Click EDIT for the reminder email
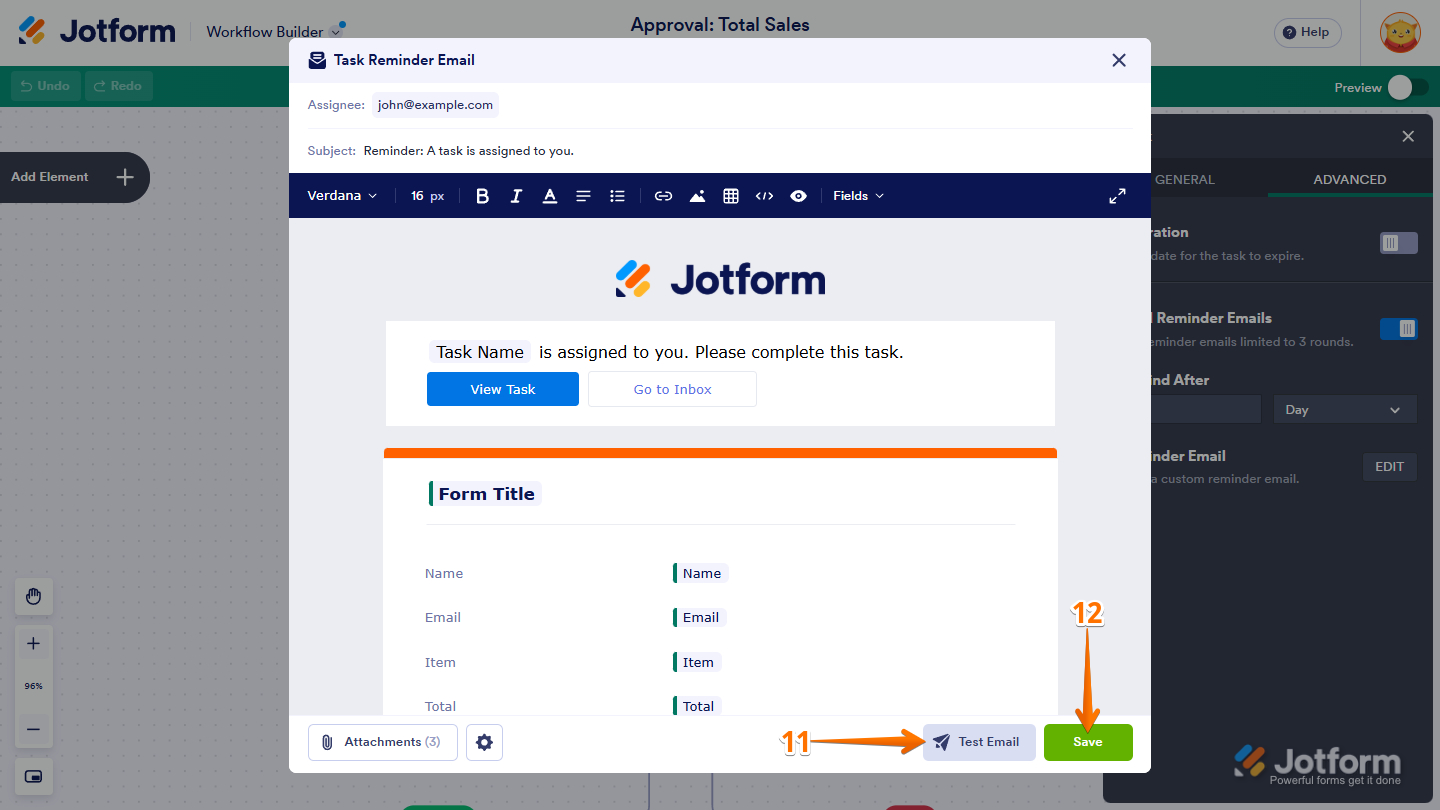The height and width of the screenshot is (810, 1440). pyautogui.click(x=1390, y=467)
